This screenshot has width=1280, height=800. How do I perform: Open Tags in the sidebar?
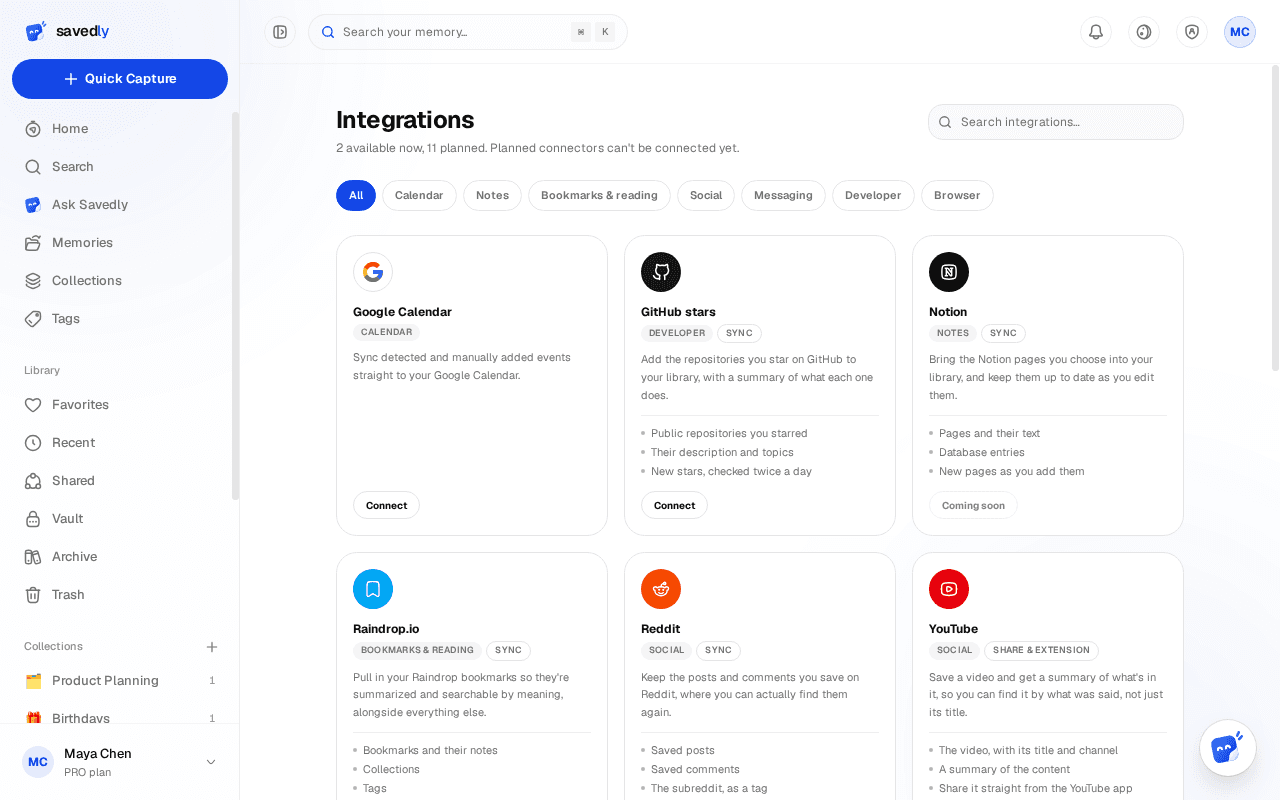[120, 319]
